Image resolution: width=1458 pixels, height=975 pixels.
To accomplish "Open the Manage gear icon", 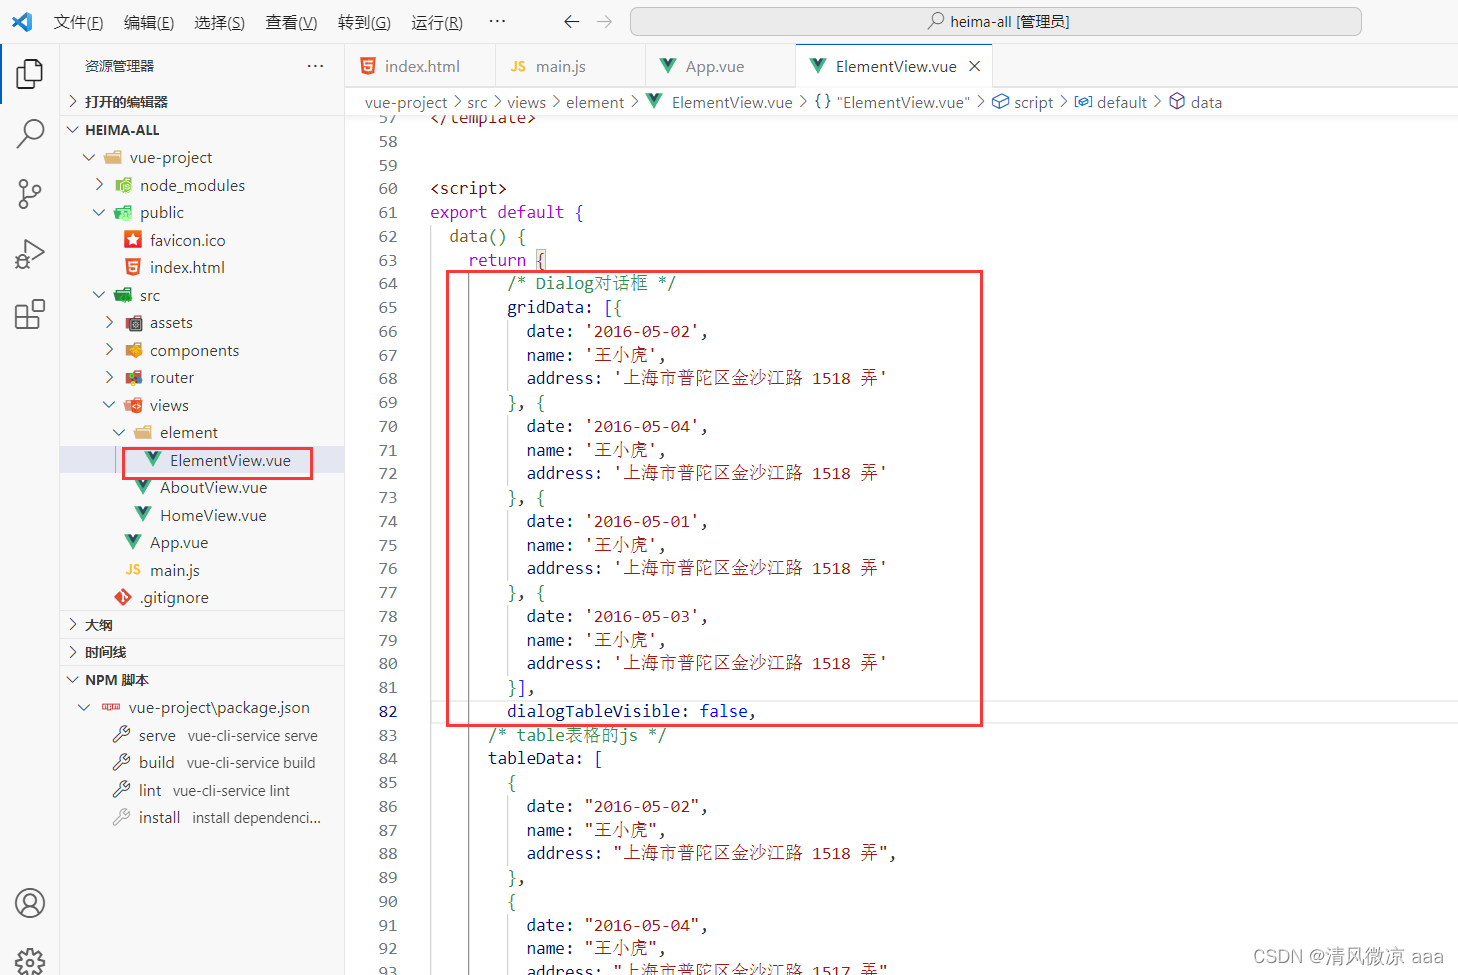I will coord(30,961).
